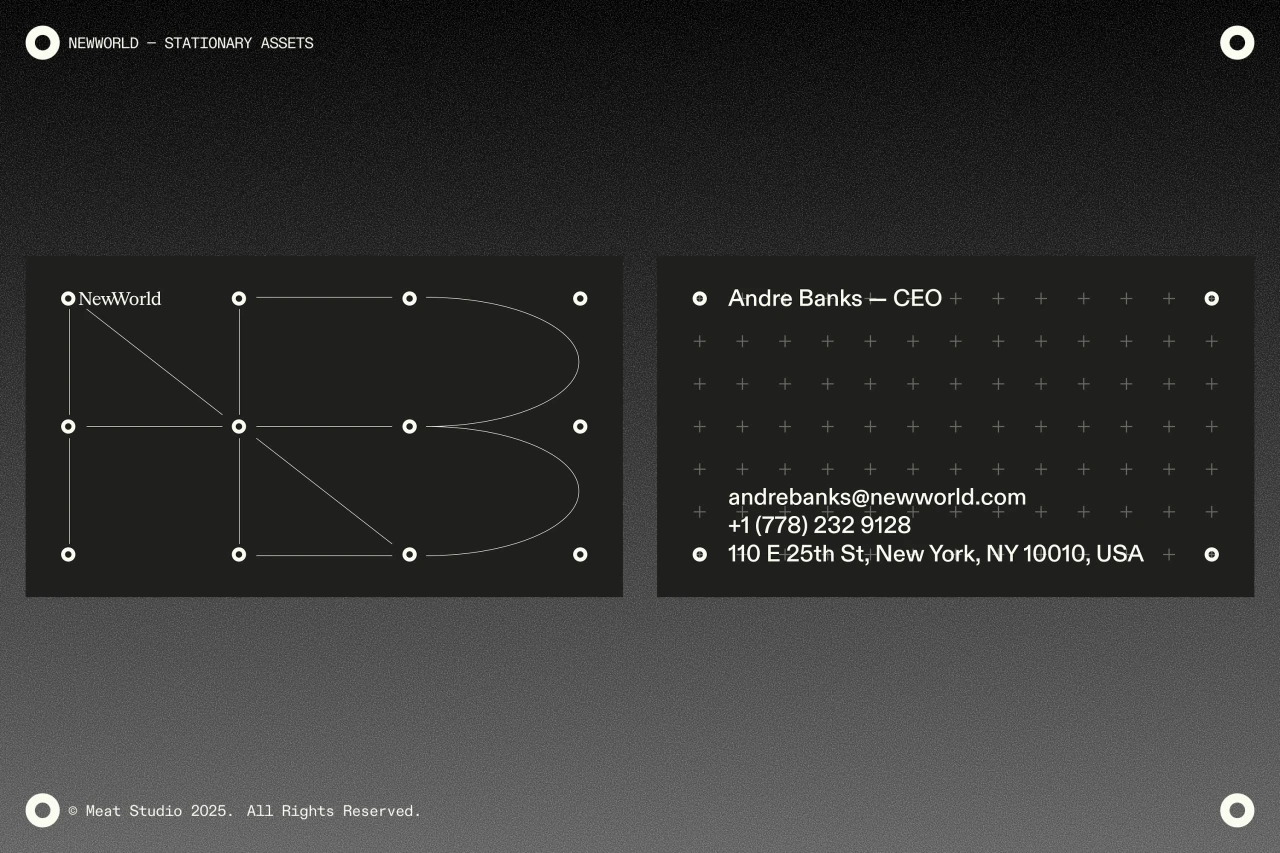The image size is (1280, 853).
Task: Click the bottom-right corner circle icon of the page
Action: click(x=1237, y=810)
